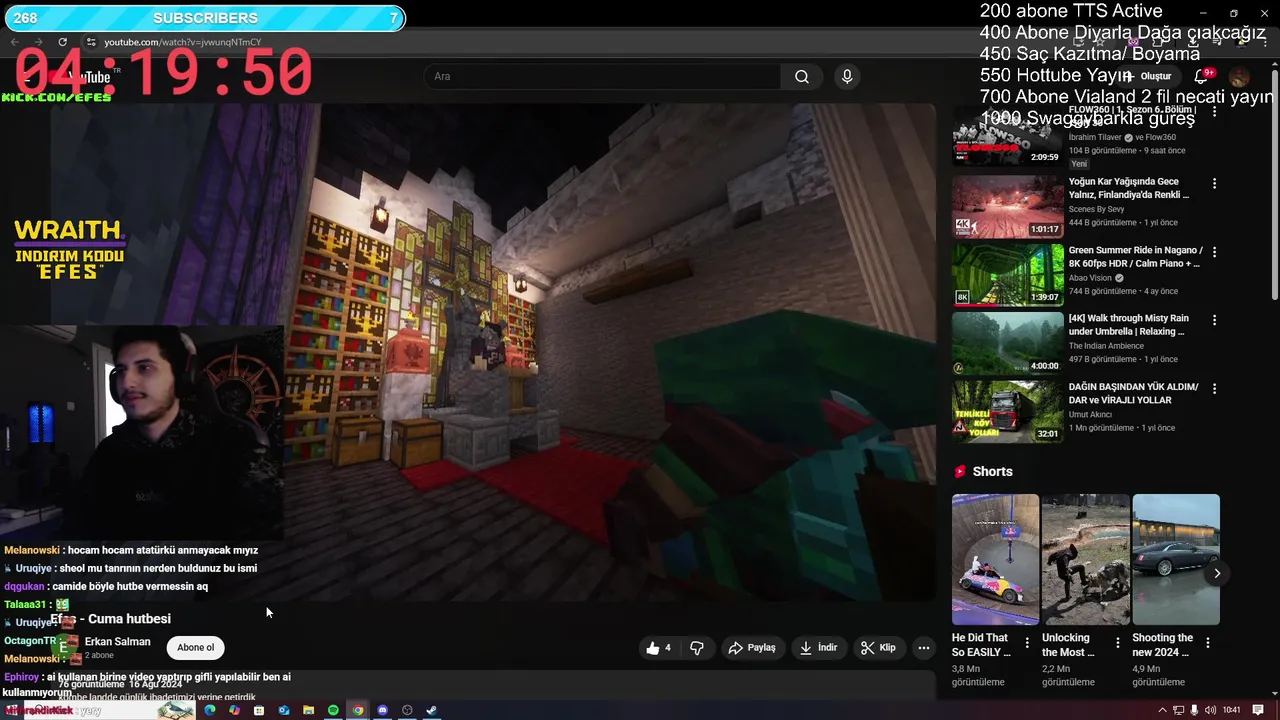The image size is (1280, 720).
Task: Open Microsoft Edge from taskbar
Action: pos(210,710)
